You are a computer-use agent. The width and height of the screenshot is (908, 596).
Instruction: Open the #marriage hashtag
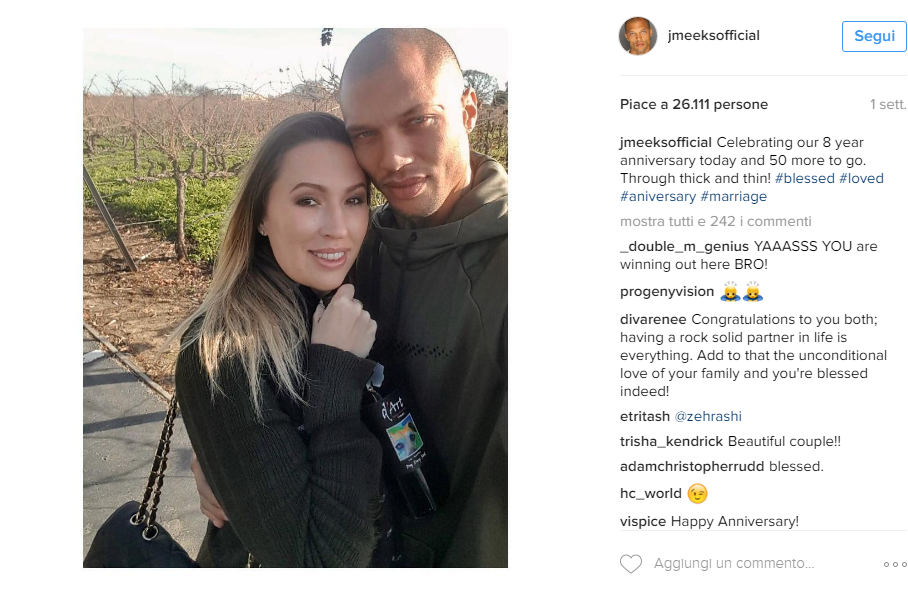(734, 196)
